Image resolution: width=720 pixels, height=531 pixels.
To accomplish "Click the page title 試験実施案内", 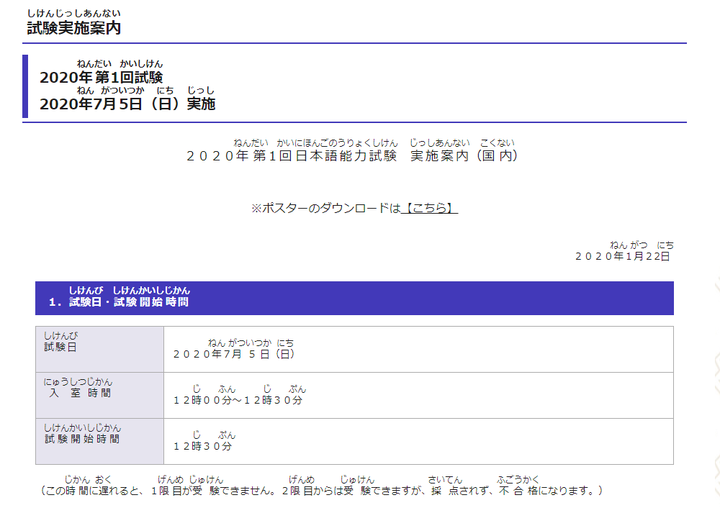I will pos(74,28).
